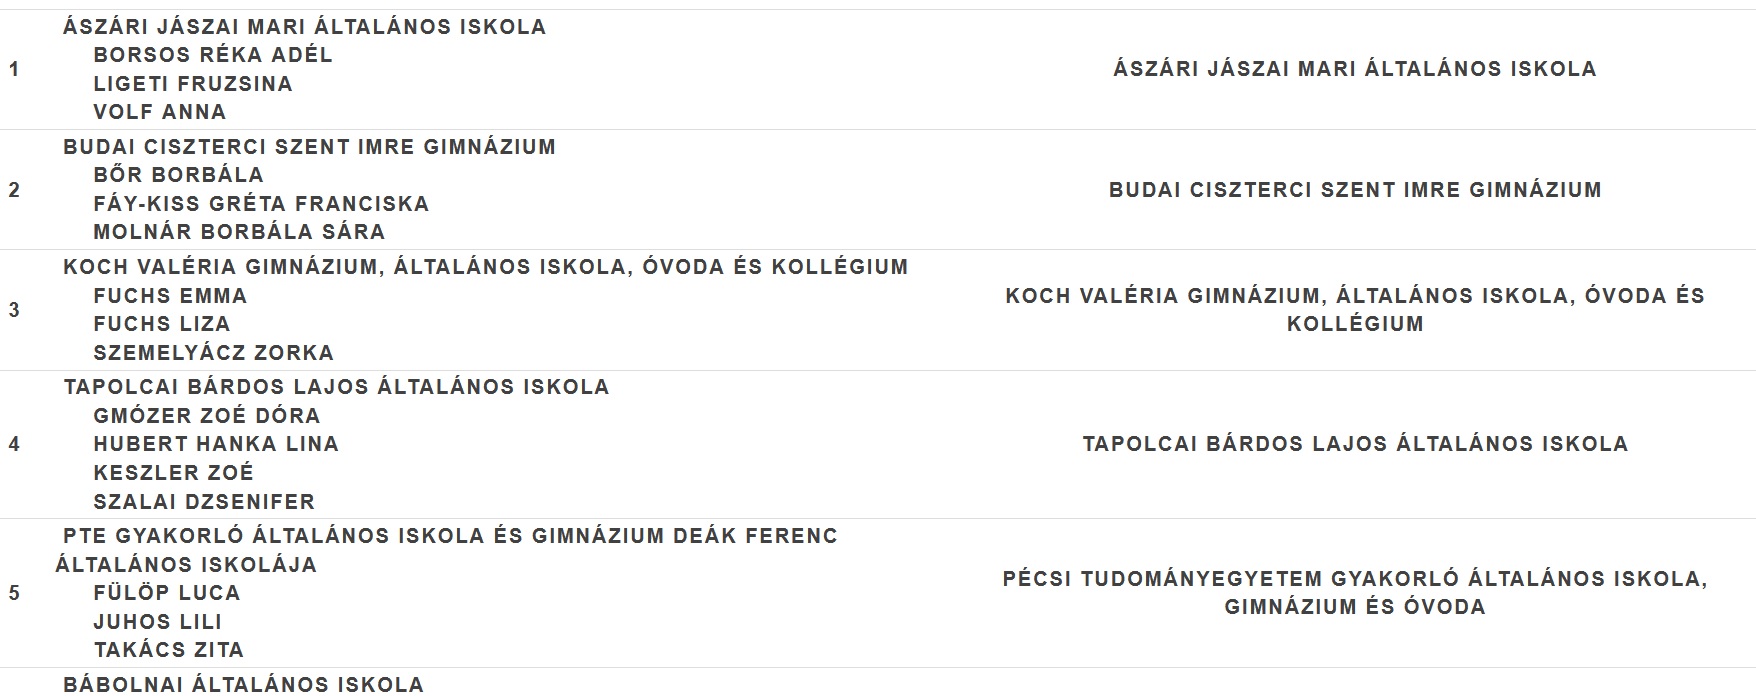1756x696 pixels.
Task: Select player Takács Zita
Action: tap(169, 650)
